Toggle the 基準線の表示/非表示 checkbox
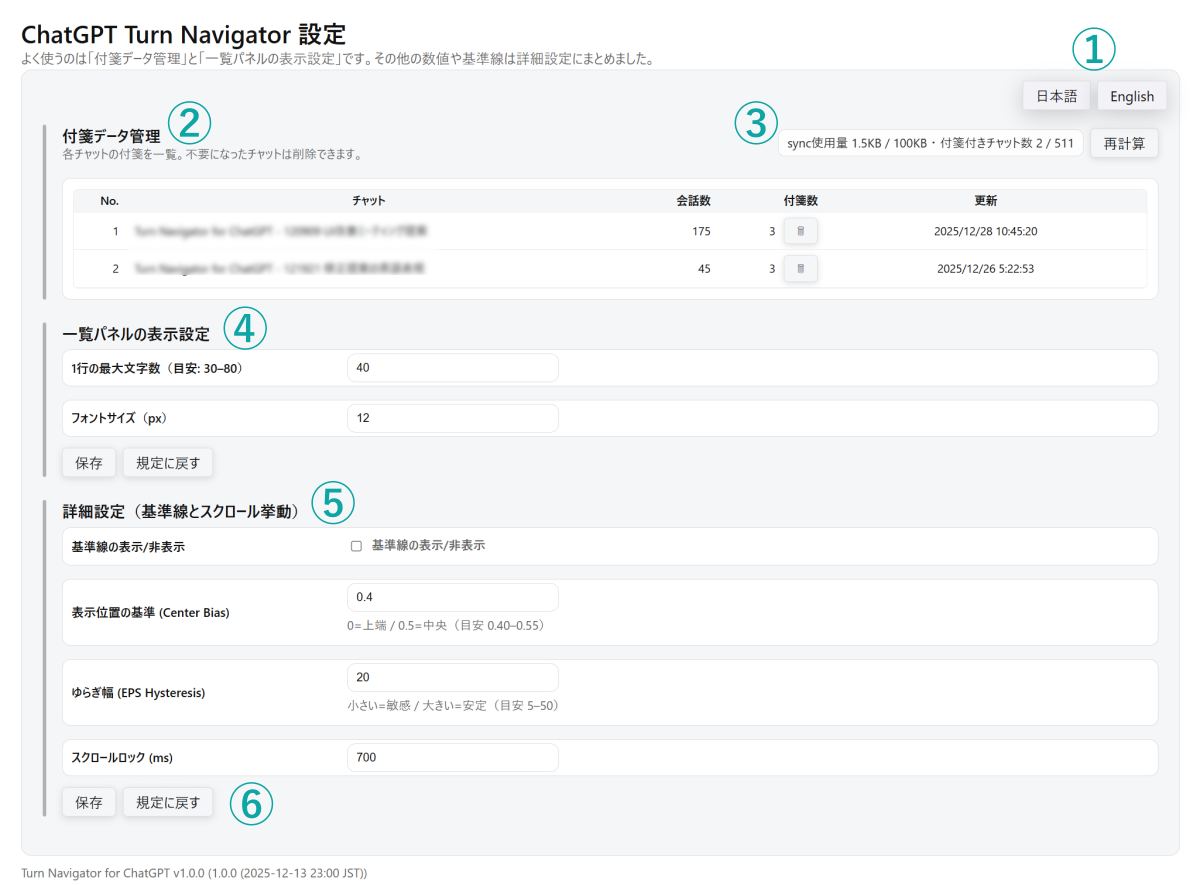The height and width of the screenshot is (885, 1200). 356,547
